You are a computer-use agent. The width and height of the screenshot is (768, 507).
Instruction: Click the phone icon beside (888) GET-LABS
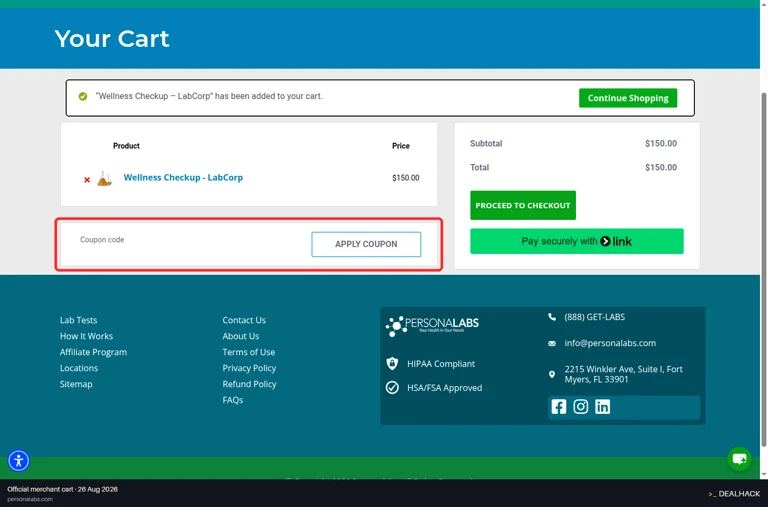click(x=552, y=317)
